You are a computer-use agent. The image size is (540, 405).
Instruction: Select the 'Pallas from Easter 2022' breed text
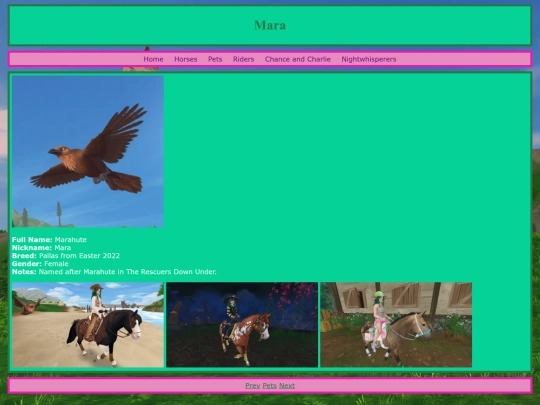tap(80, 256)
